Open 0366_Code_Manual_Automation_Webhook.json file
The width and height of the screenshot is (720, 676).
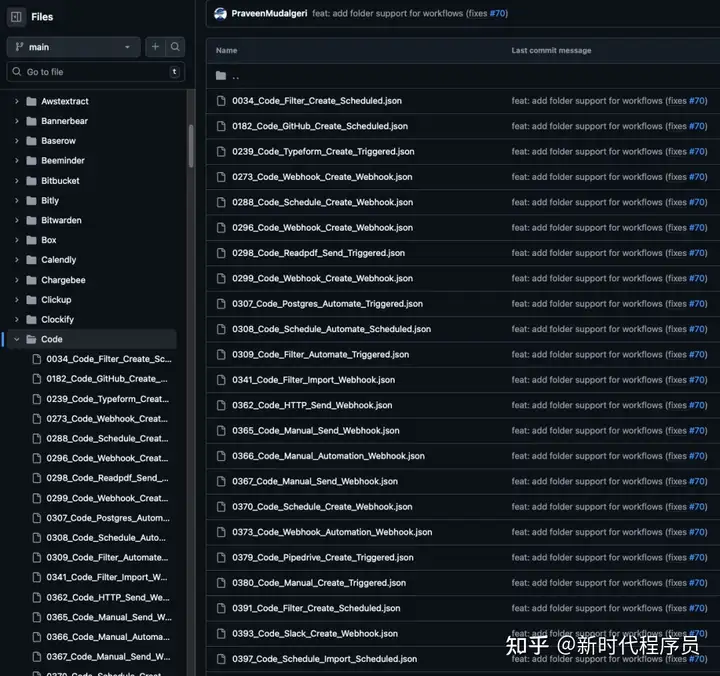pos(328,456)
